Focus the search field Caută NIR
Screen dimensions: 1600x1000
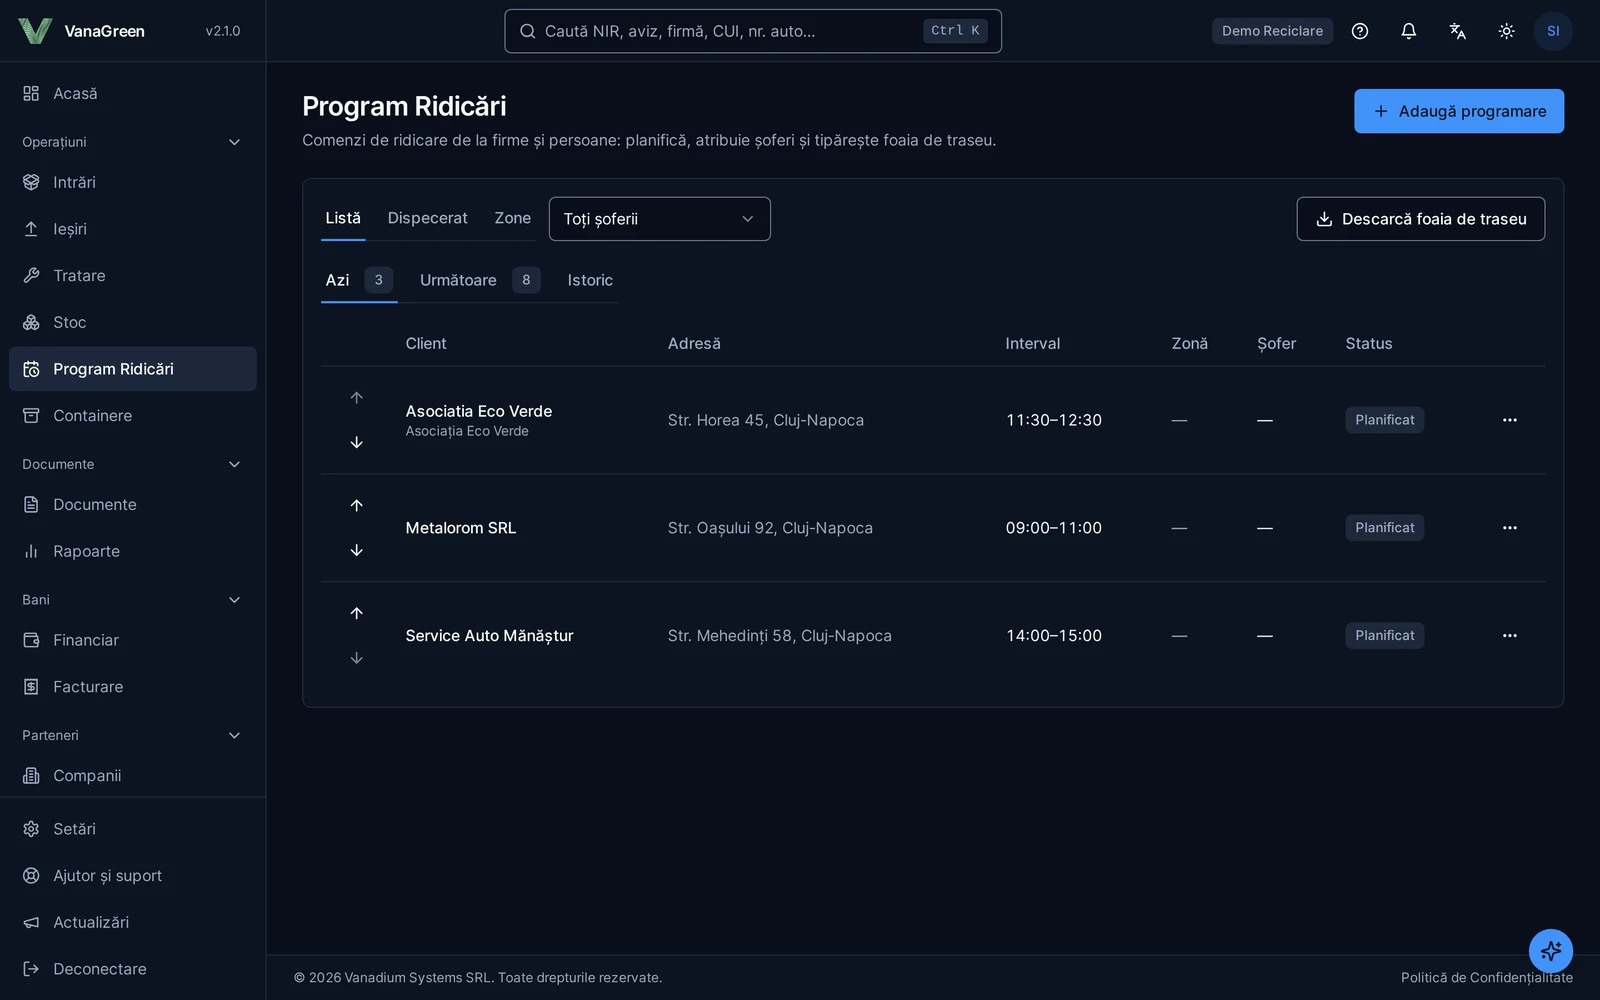[x=753, y=31]
